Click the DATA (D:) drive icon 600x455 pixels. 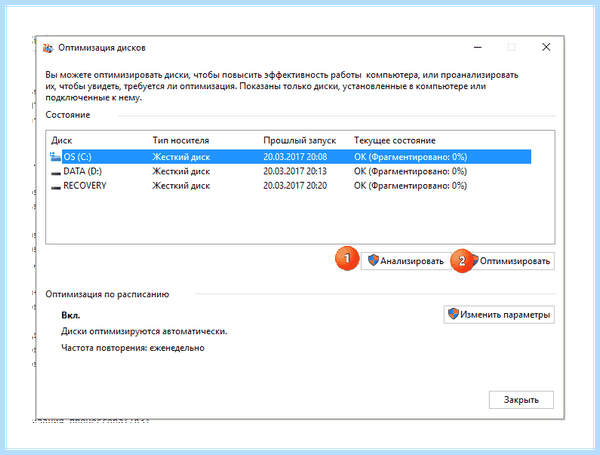pos(56,172)
